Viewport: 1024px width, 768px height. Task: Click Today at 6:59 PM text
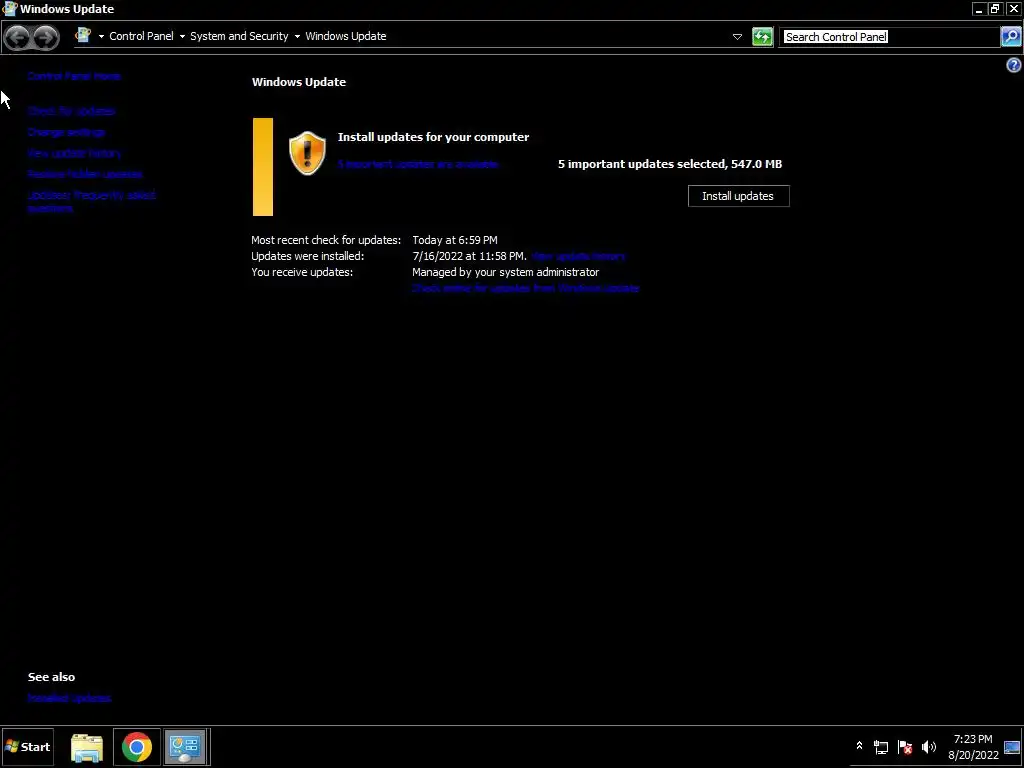(x=455, y=240)
